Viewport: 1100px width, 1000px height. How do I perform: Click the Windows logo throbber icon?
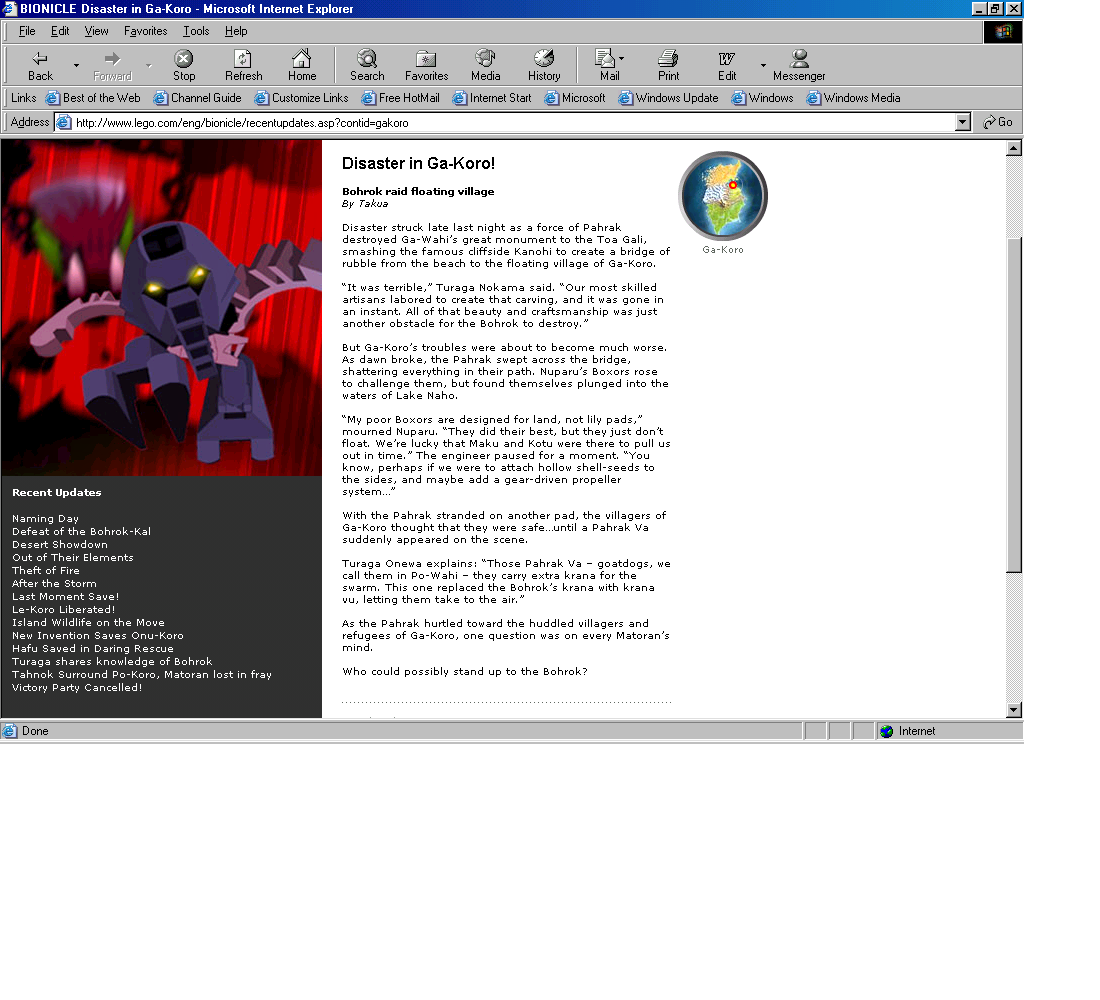(x=1002, y=32)
